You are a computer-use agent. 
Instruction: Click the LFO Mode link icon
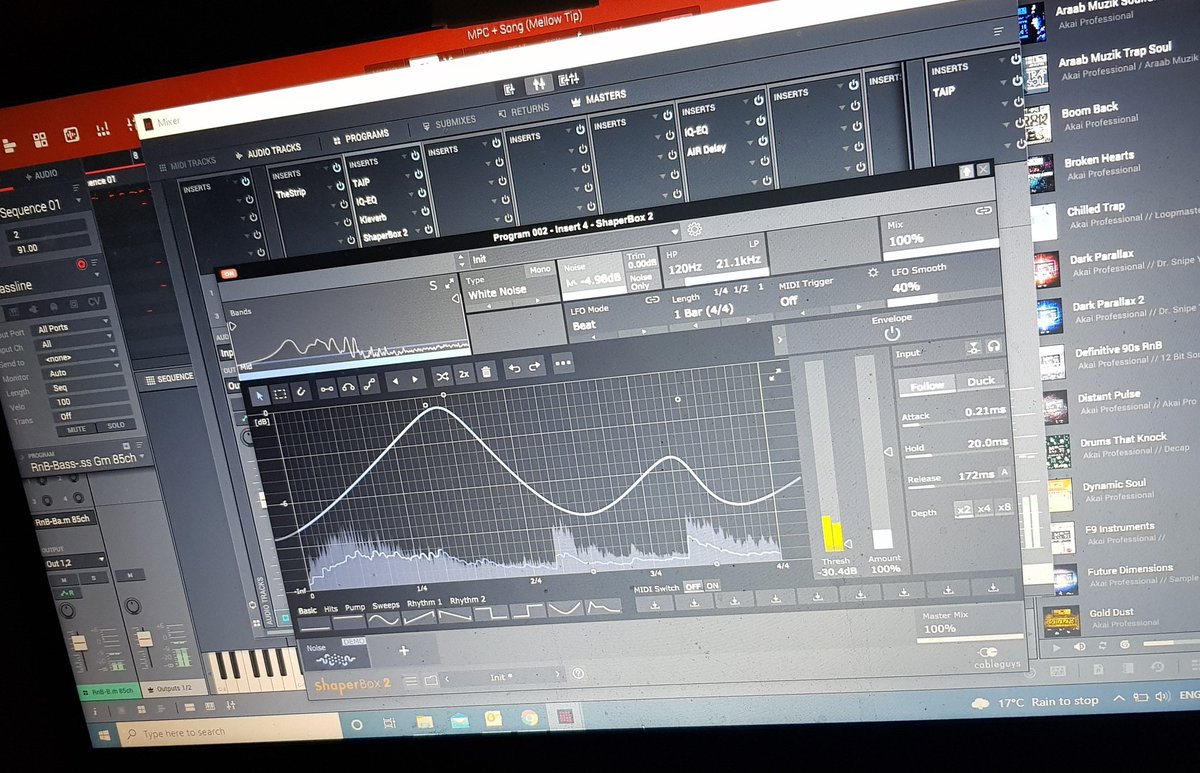[x=653, y=299]
